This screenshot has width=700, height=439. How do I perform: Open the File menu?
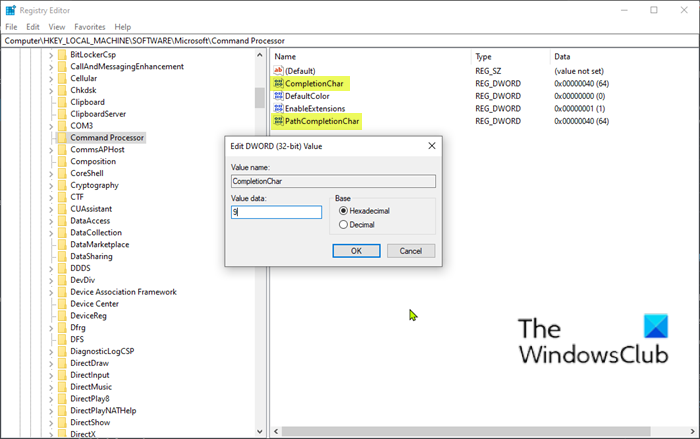coord(11,27)
